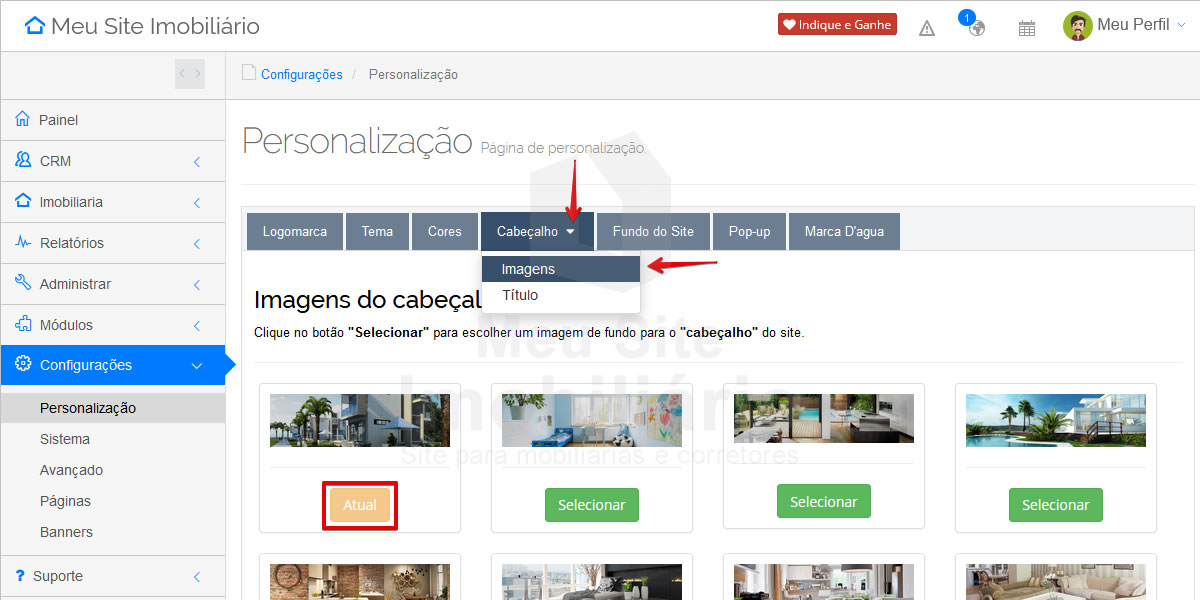Click the Suporte question mark icon

[20, 576]
